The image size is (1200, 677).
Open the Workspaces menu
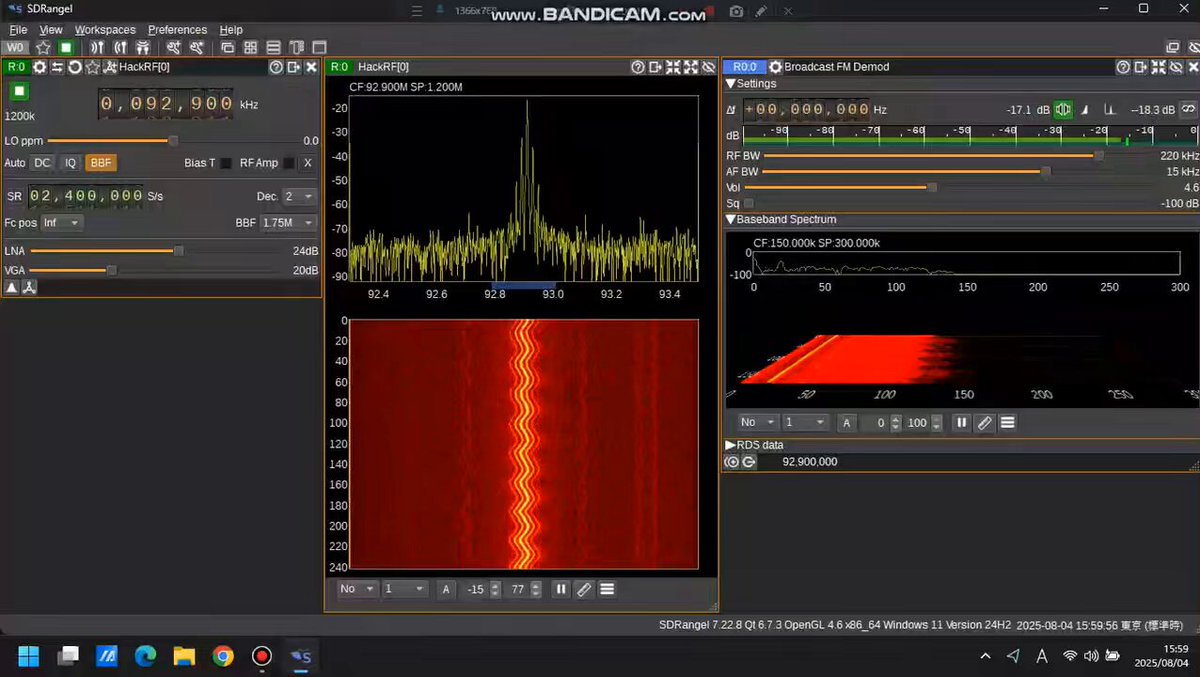click(x=105, y=30)
